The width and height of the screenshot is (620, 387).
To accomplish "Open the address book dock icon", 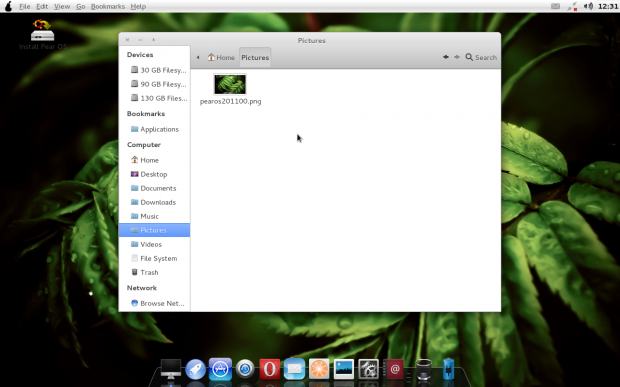I will coord(393,369).
